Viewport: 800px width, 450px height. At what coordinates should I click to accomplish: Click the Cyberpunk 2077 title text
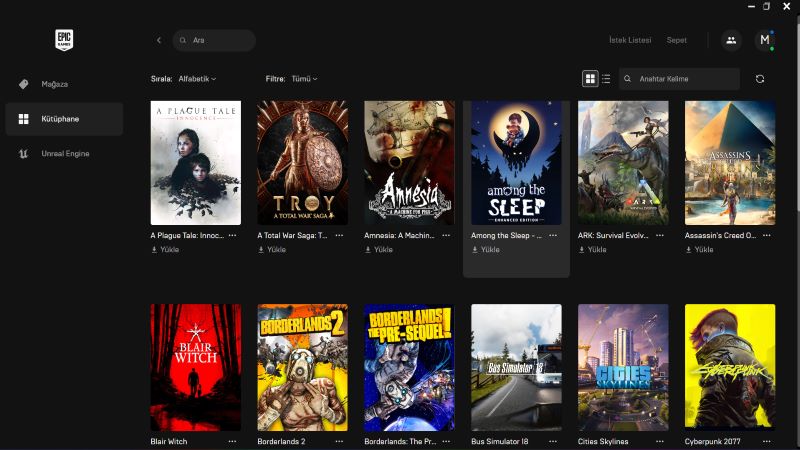pyautogui.click(x=712, y=442)
